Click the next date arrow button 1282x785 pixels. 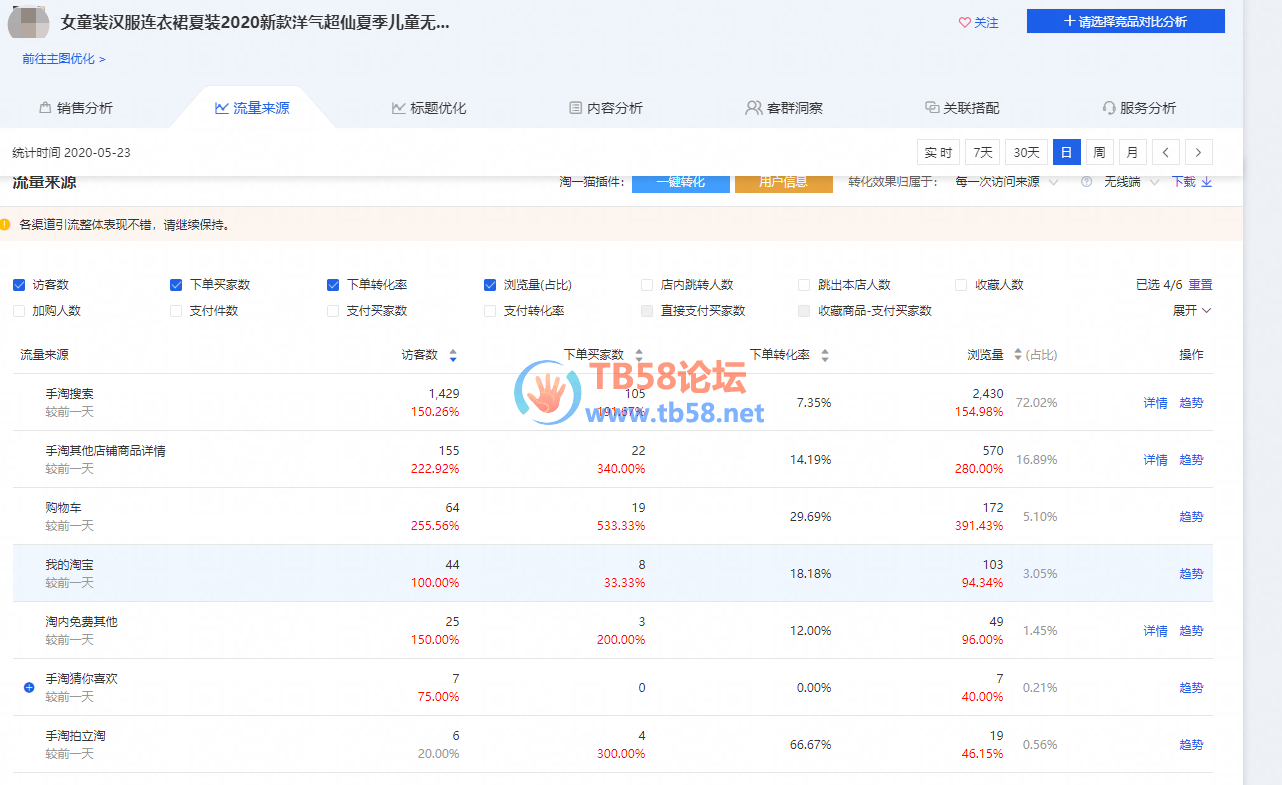(1199, 152)
